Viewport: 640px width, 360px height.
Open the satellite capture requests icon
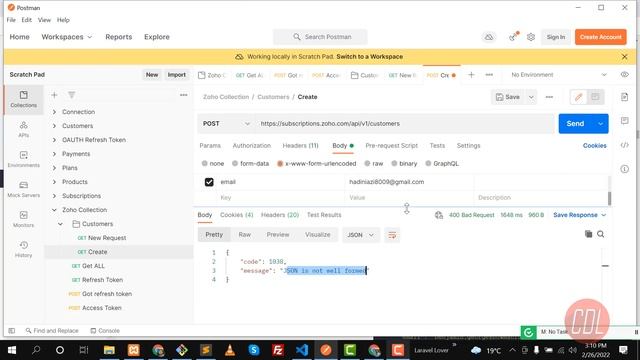513,37
